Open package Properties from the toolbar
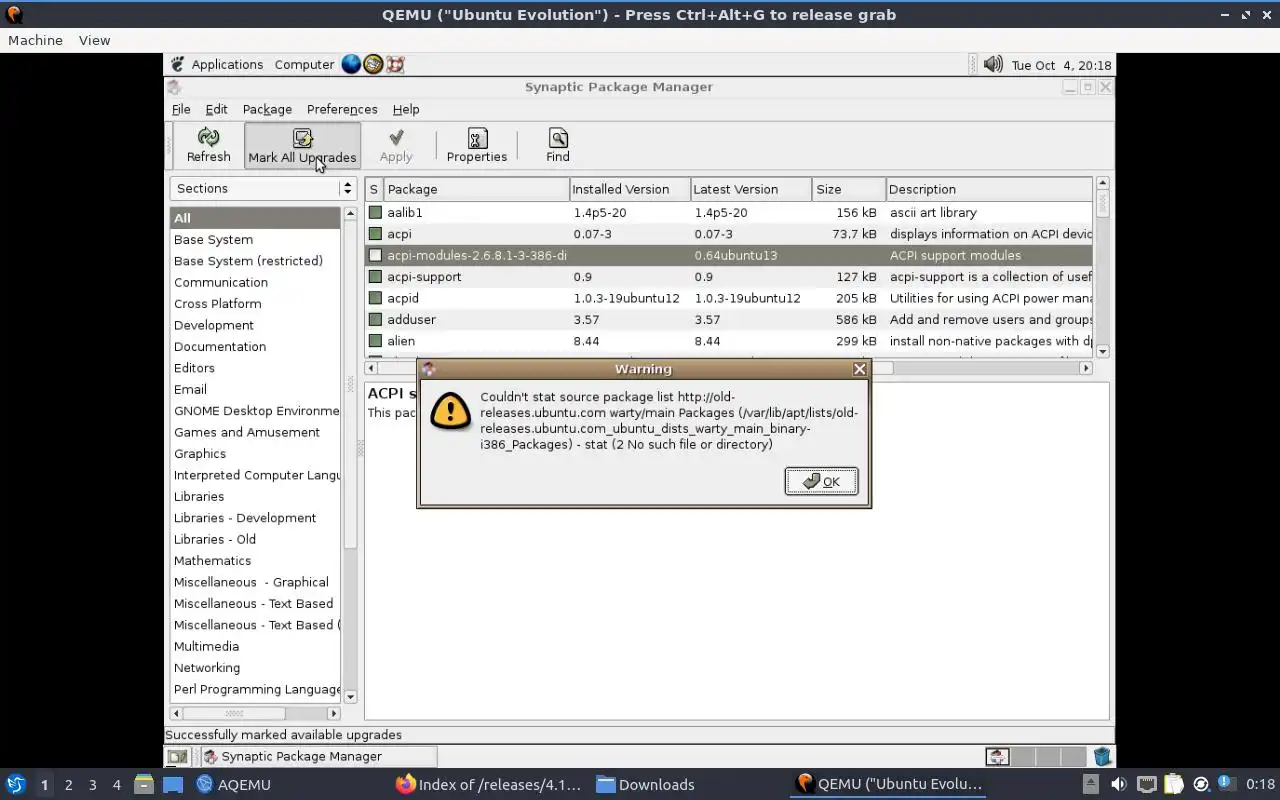Viewport: 1280px width, 800px height. [x=477, y=145]
